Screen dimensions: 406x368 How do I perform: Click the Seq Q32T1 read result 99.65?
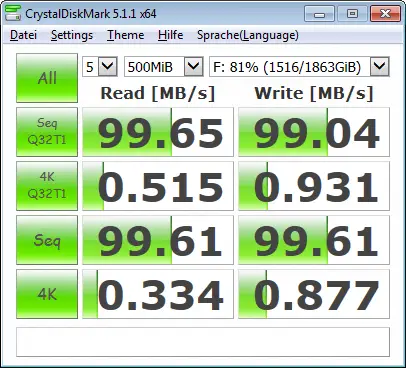click(x=158, y=132)
